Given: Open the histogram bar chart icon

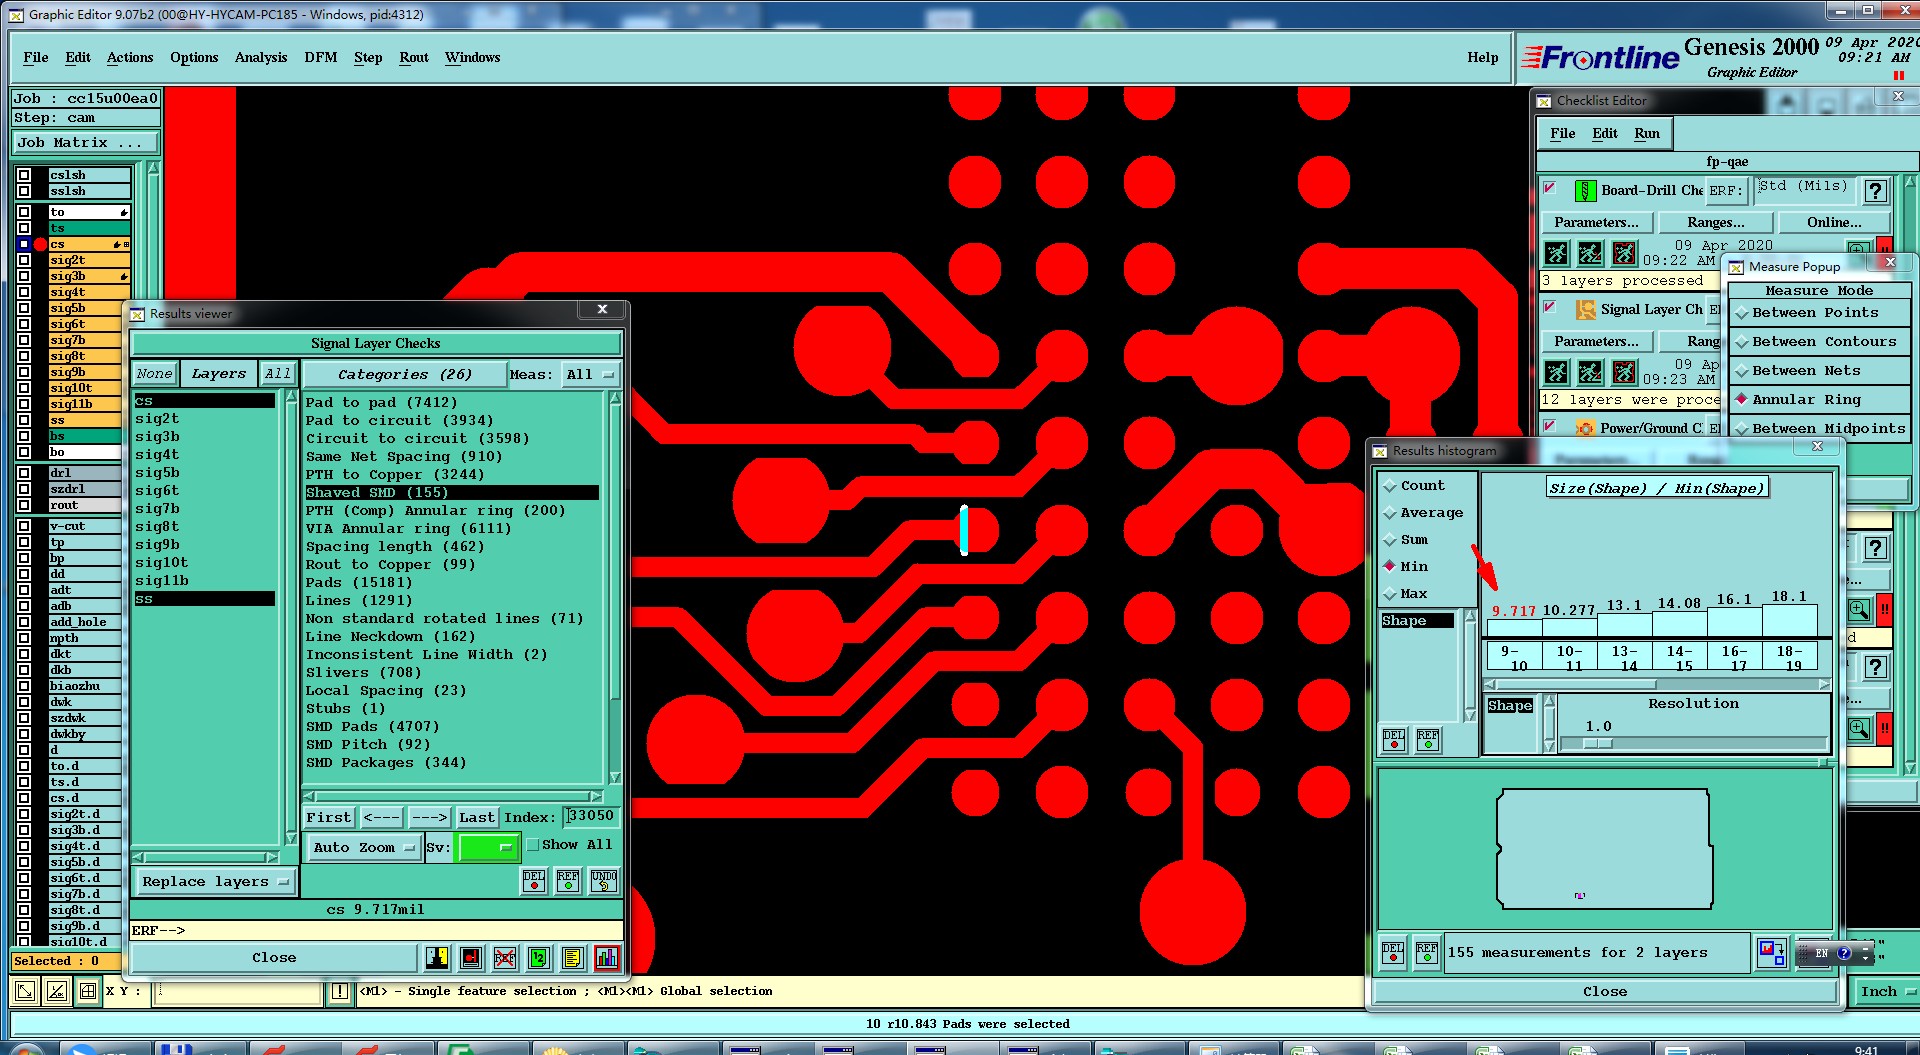Looking at the screenshot, I should [x=606, y=958].
